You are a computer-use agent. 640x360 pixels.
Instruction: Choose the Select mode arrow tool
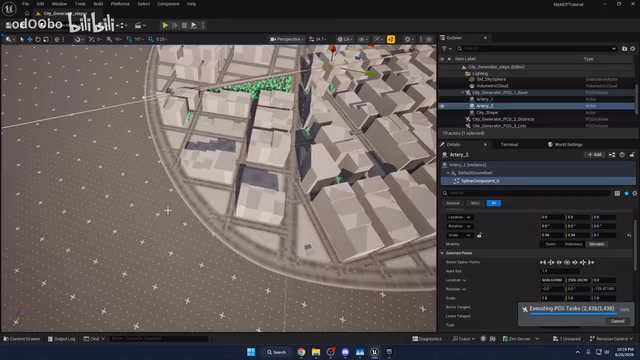[x=22, y=40]
